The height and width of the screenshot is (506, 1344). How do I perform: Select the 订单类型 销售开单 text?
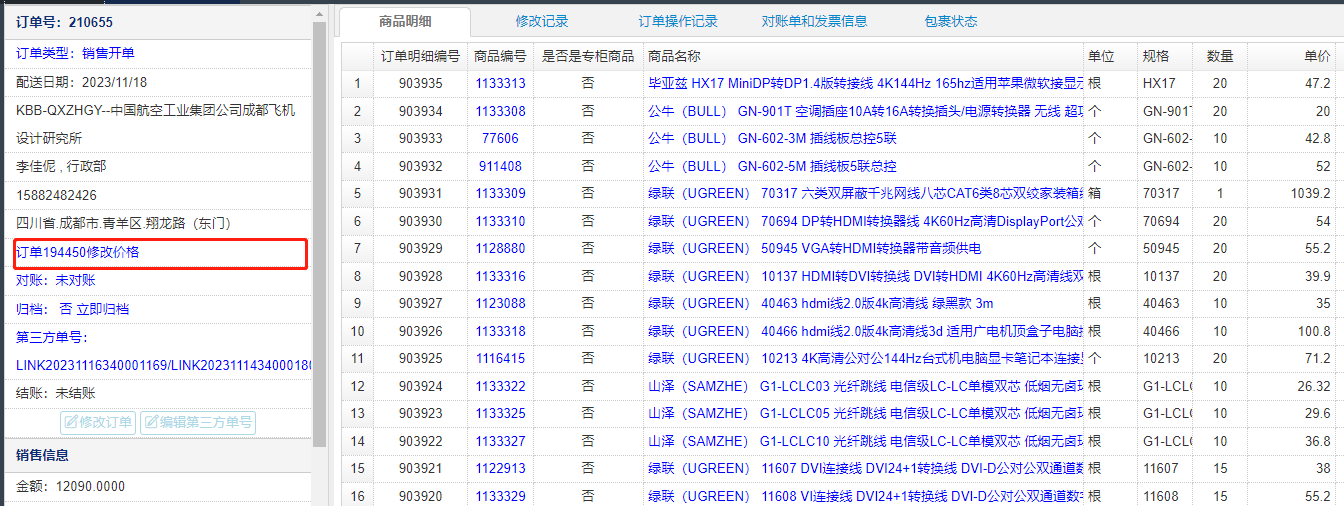(75, 53)
